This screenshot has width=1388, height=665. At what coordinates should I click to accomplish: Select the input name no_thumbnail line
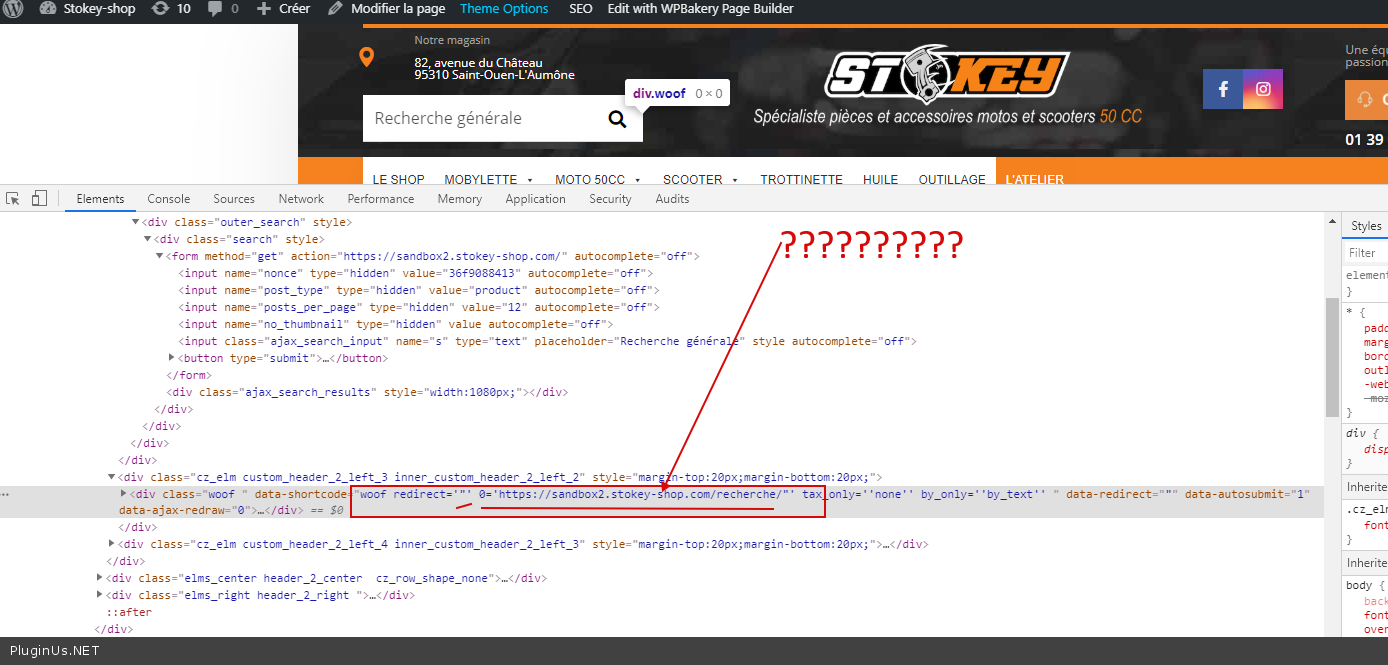395,324
